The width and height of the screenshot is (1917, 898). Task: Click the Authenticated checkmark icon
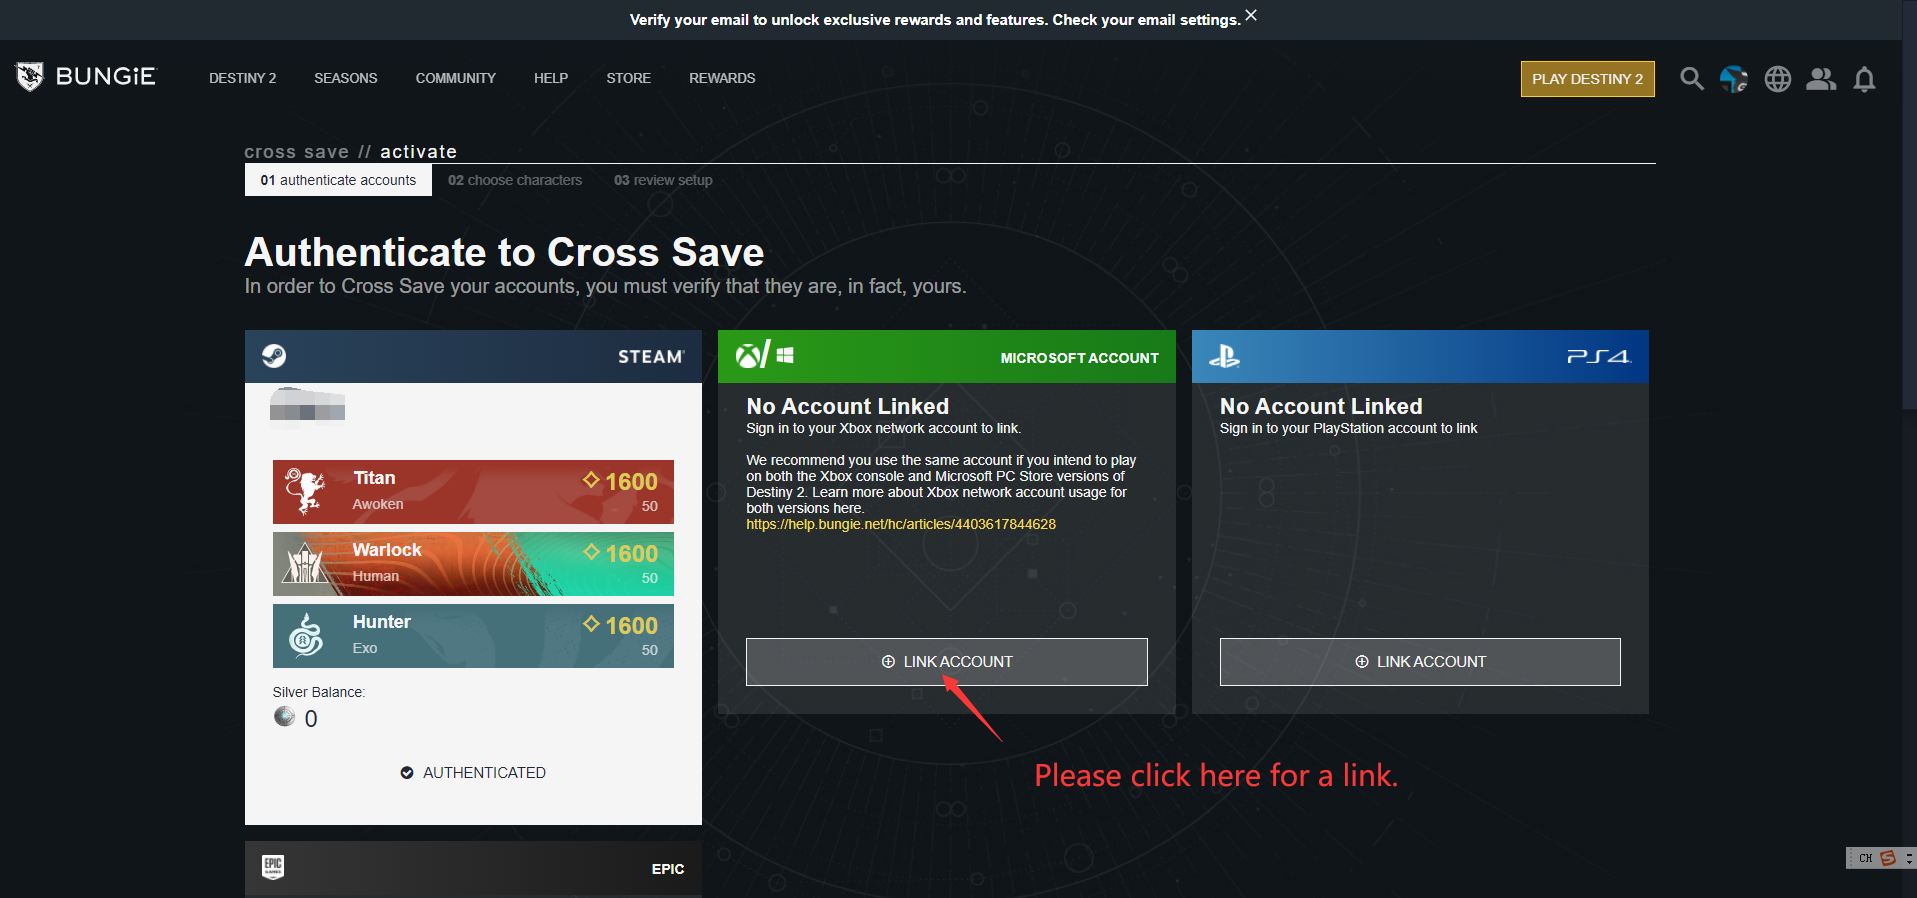[x=407, y=773]
